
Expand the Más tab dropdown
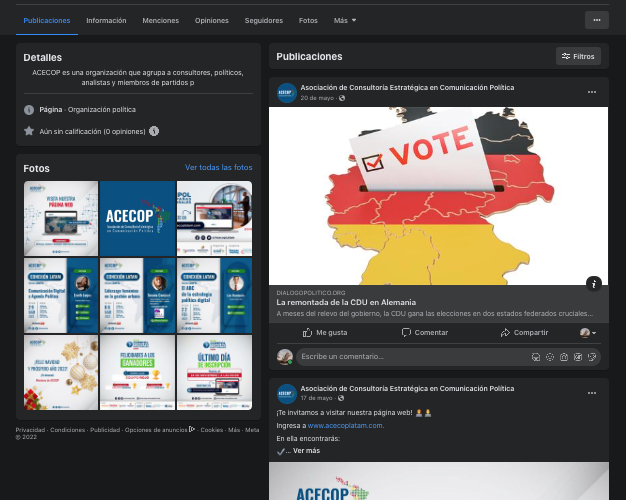click(345, 20)
